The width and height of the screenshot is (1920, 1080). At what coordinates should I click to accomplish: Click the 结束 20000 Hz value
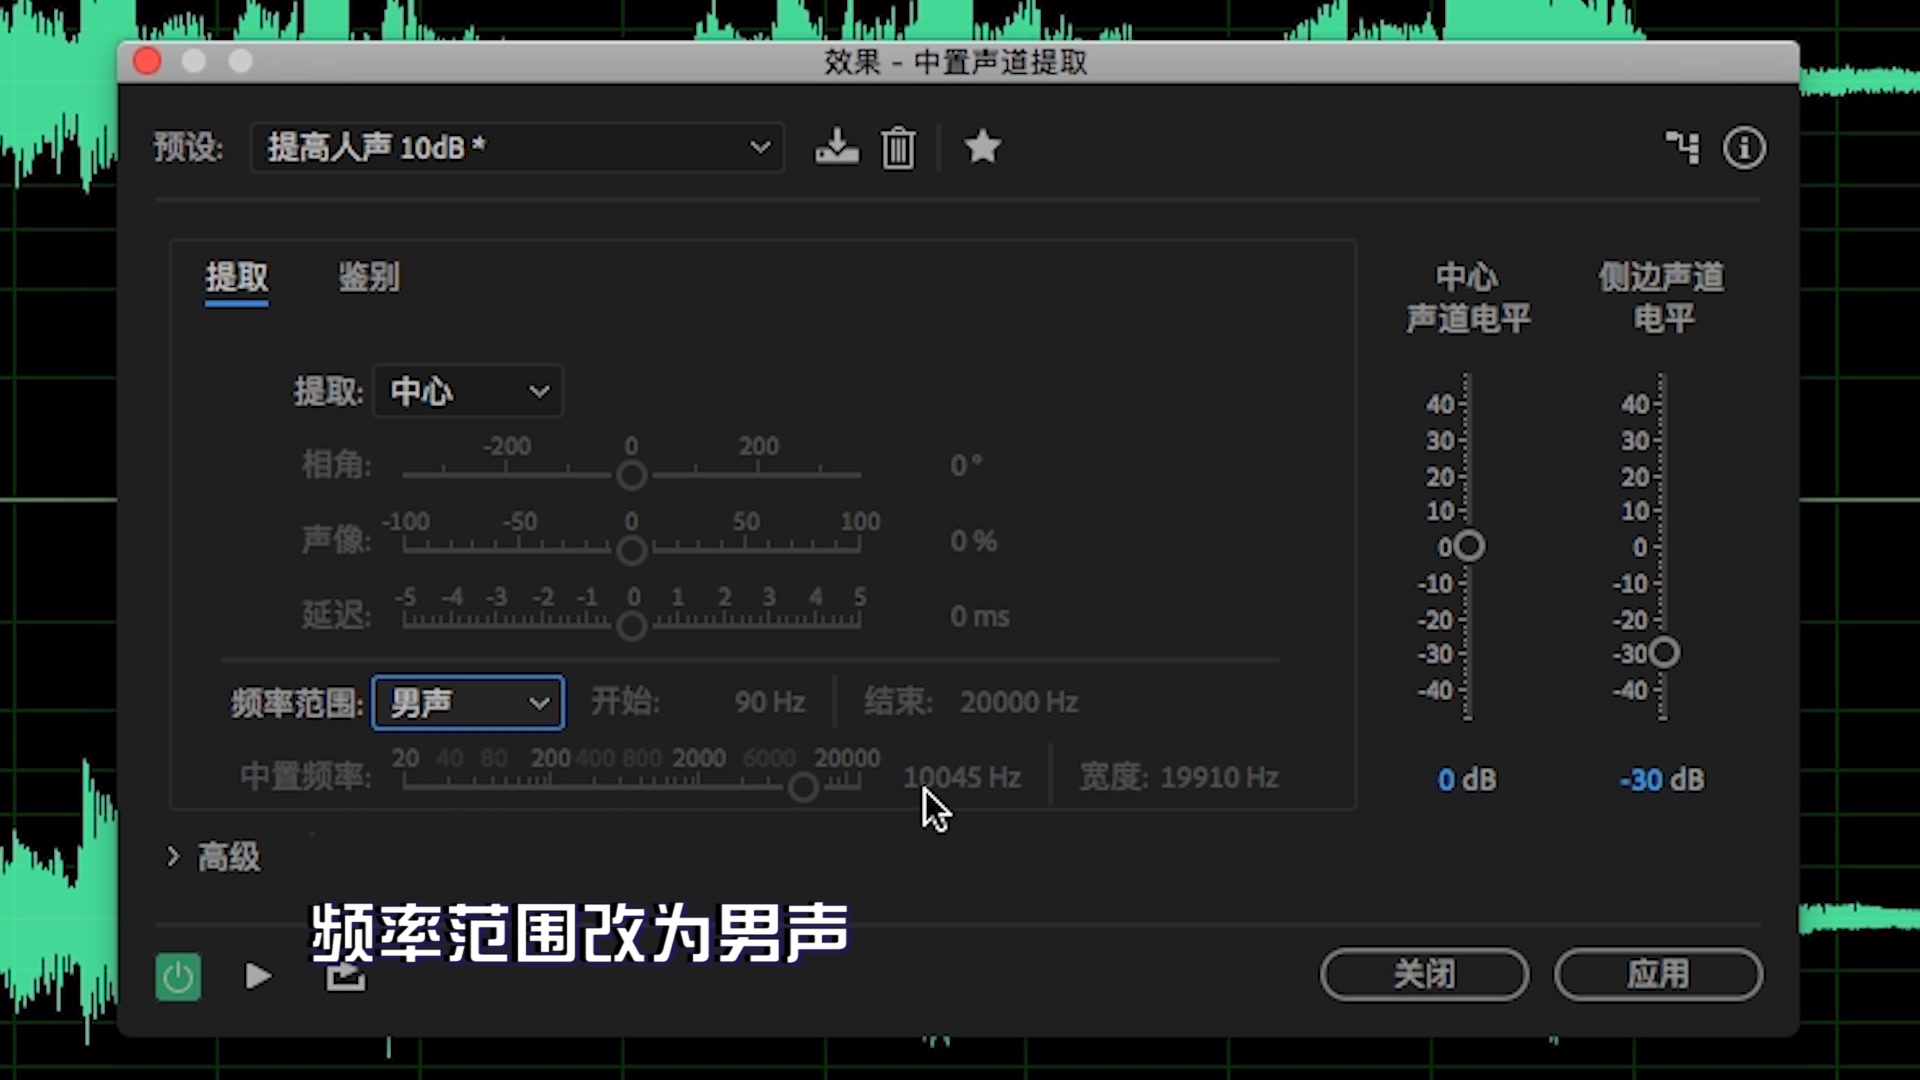(1019, 702)
